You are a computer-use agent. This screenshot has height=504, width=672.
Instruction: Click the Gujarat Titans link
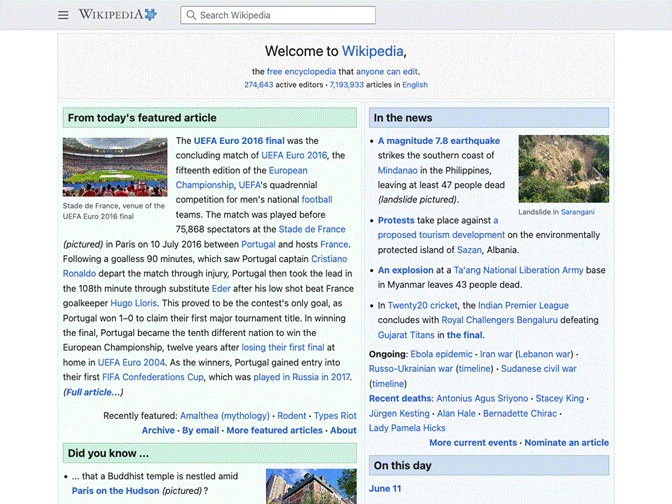click(406, 335)
